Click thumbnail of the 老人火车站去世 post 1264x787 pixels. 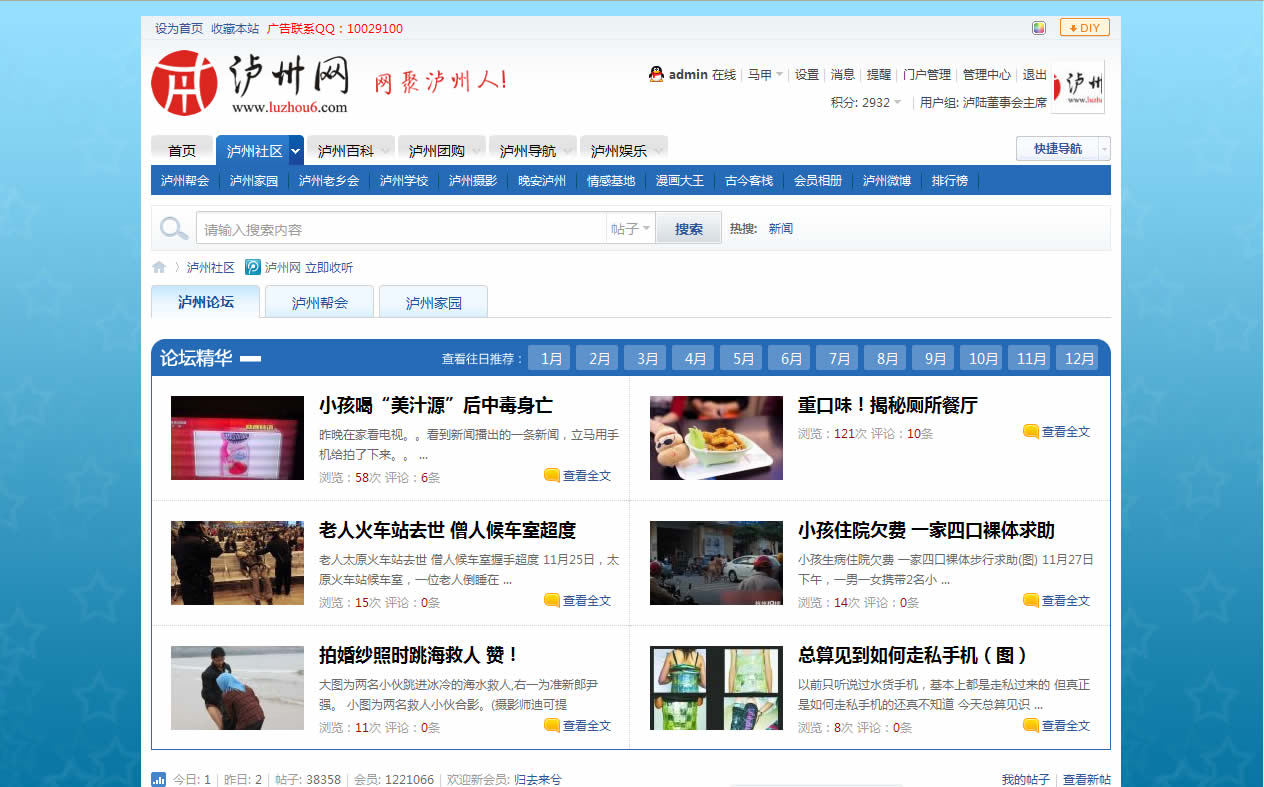pos(237,563)
